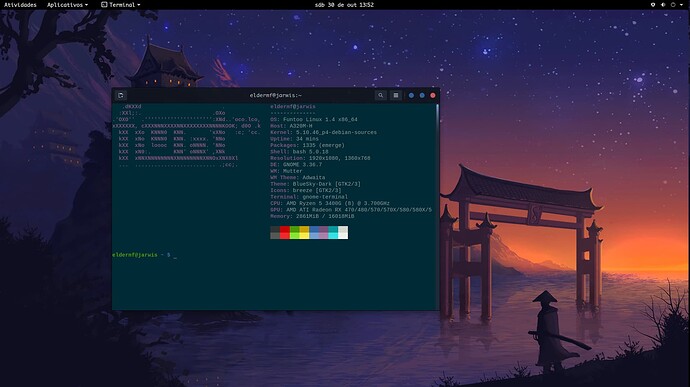This screenshot has width=690, height=387.
Task: Click the dark green color block
Action: (294, 229)
